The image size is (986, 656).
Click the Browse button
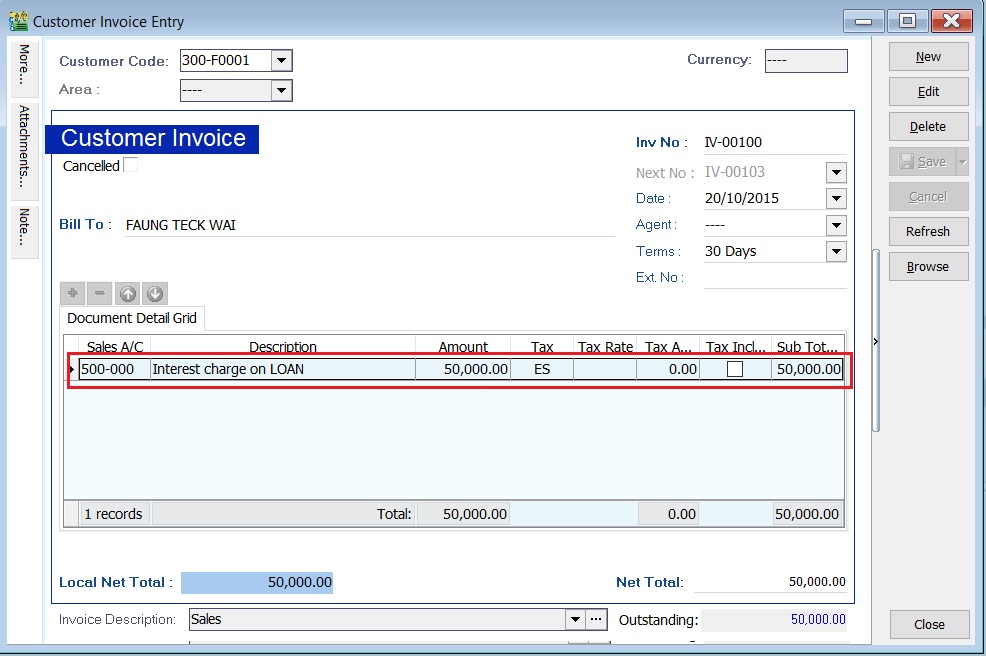pyautogui.click(x=928, y=266)
